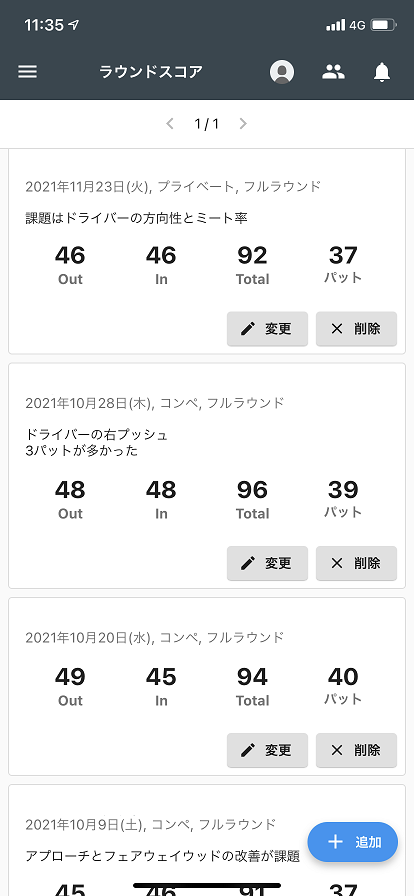Tap the 4G signal status indicator
Image resolution: width=414 pixels, height=896 pixels.
click(x=357, y=25)
